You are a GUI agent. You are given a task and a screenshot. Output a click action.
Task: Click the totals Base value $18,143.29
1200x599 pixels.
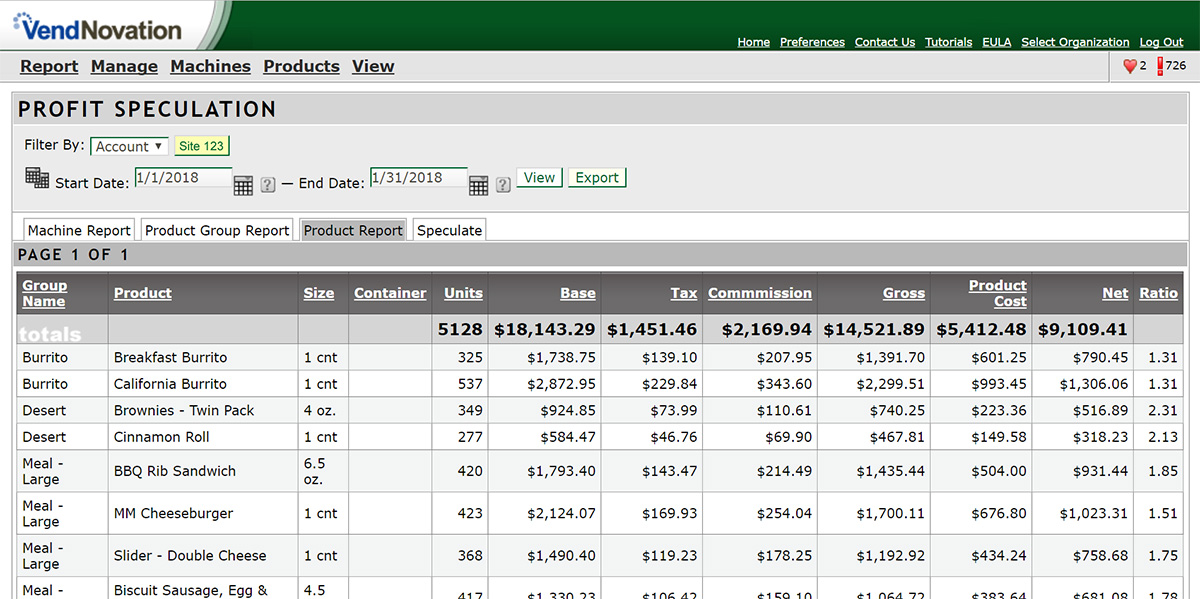pyautogui.click(x=545, y=329)
